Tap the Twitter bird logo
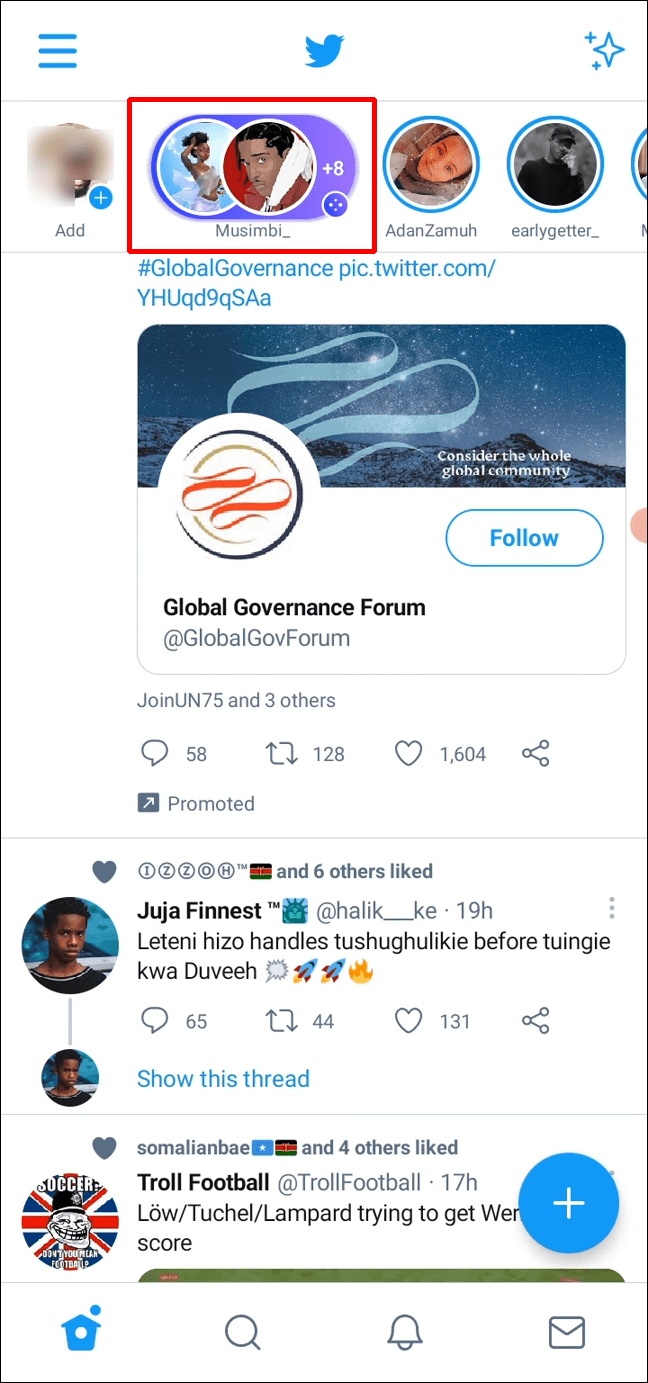This screenshot has height=1383, width=648. coord(324,50)
